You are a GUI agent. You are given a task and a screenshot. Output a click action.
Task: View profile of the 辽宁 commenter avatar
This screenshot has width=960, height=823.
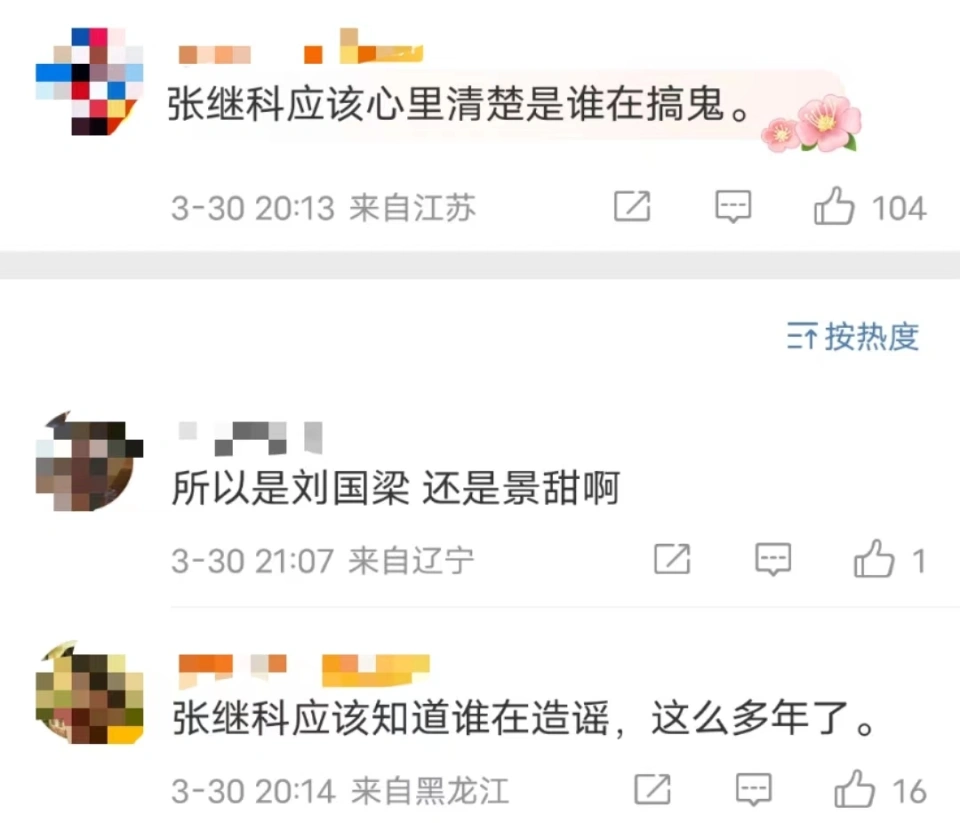tap(89, 462)
